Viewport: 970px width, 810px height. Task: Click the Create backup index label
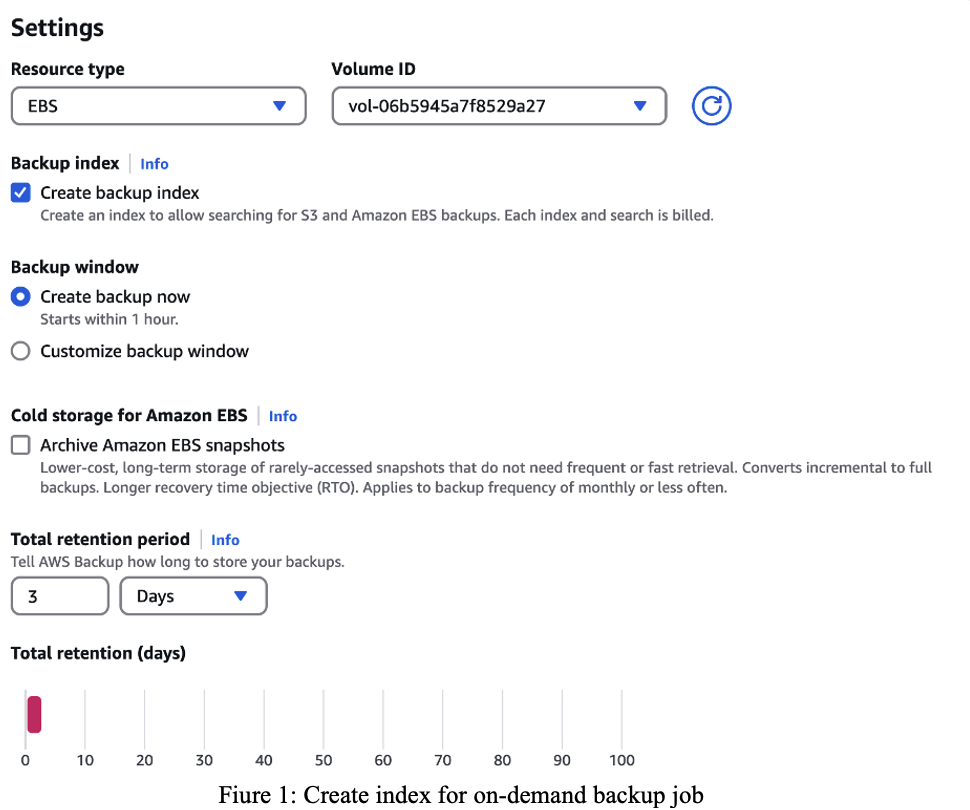(x=120, y=193)
